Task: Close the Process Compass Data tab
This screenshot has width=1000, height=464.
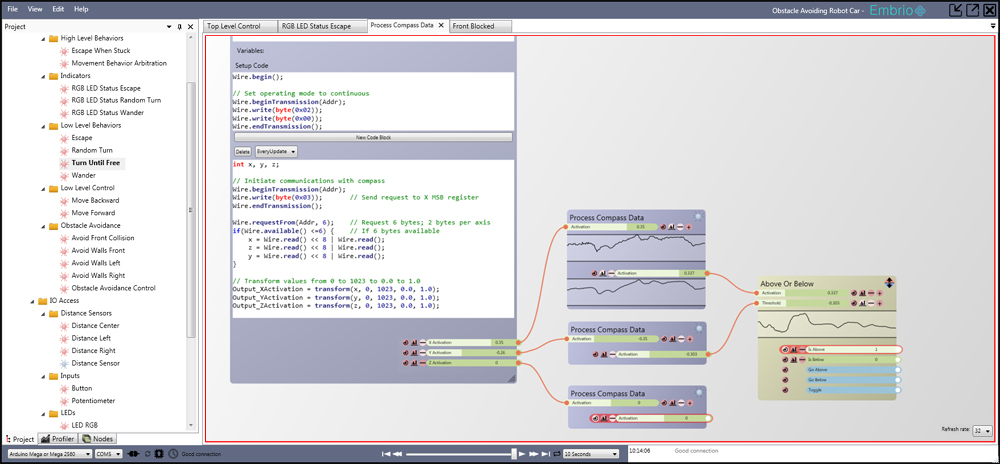Action: 441,25
